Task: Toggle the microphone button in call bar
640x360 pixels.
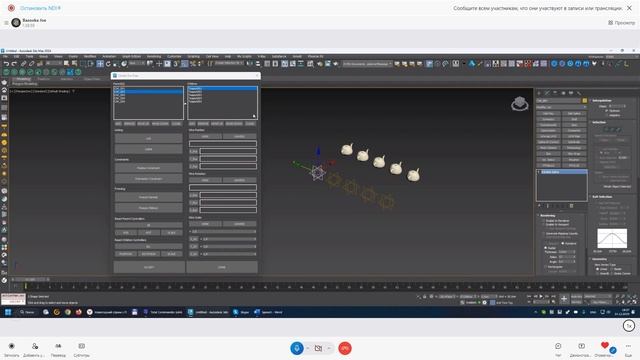Action: pos(297,348)
